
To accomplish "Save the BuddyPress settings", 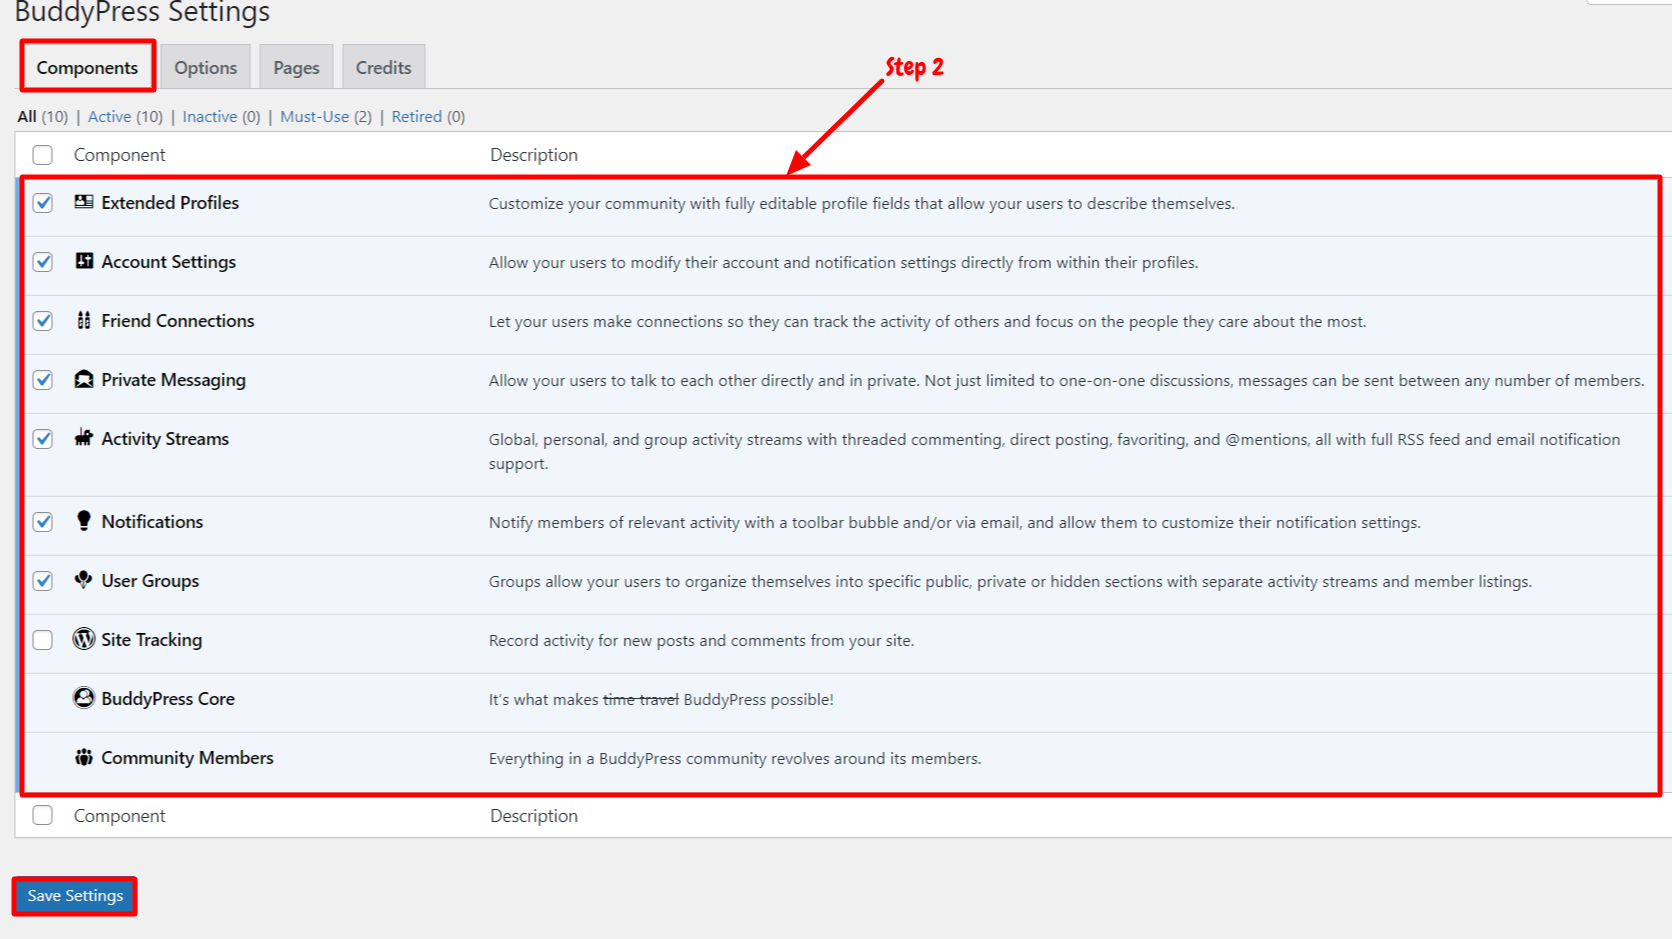I will coord(75,895).
